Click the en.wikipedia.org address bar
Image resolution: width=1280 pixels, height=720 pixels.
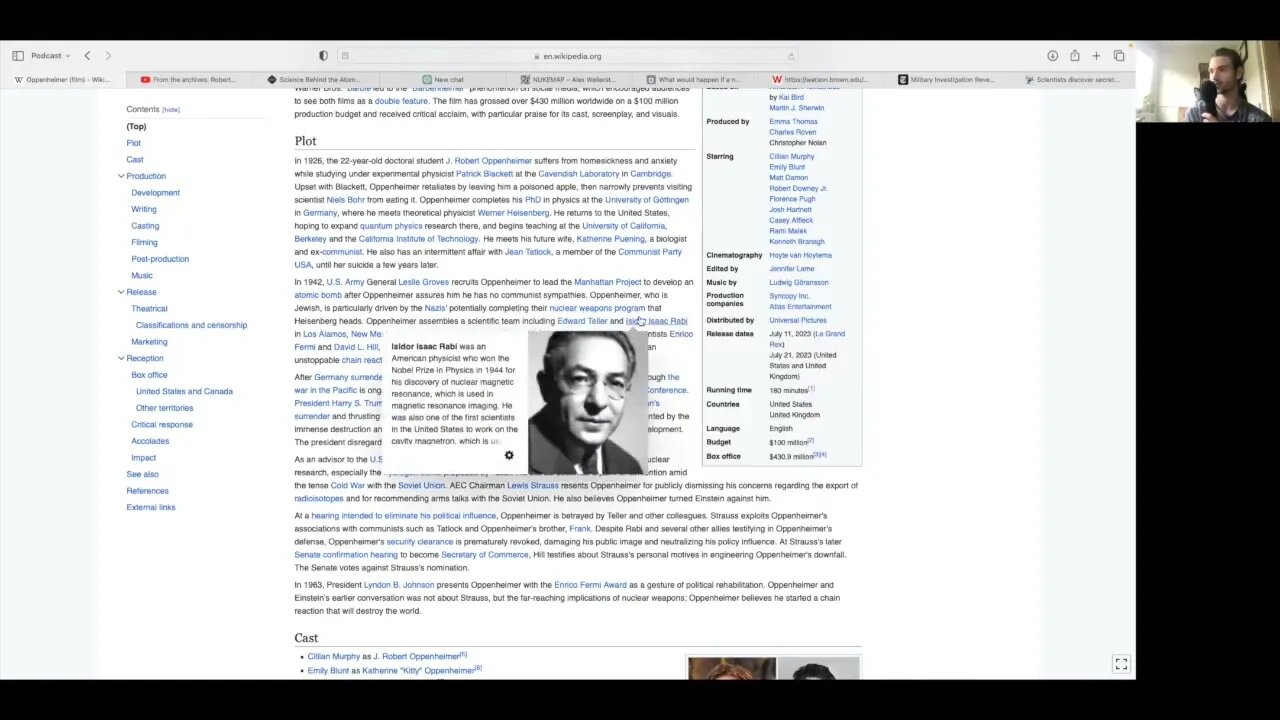[566, 56]
